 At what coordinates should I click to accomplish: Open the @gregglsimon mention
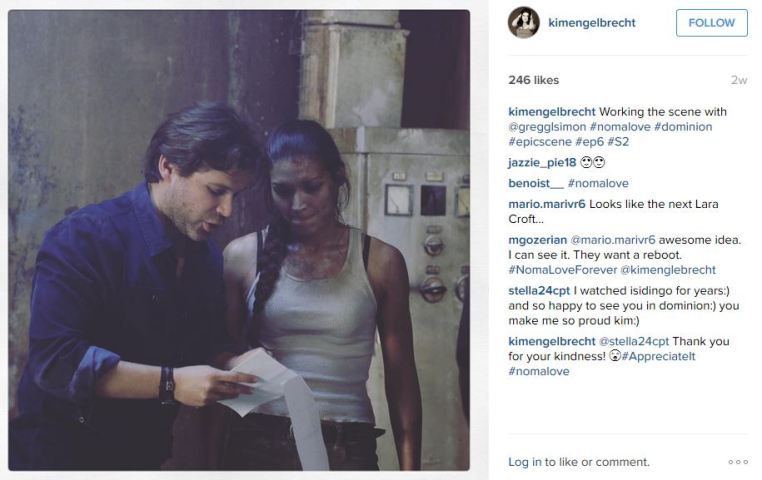coord(547,127)
